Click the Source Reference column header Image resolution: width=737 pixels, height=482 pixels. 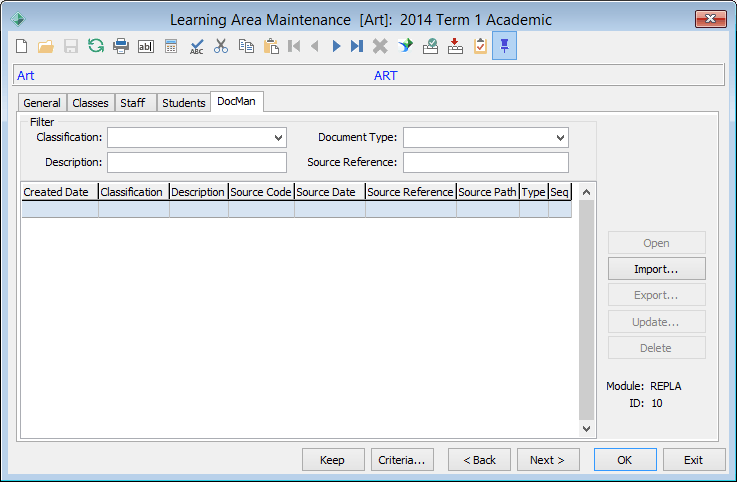click(x=411, y=192)
